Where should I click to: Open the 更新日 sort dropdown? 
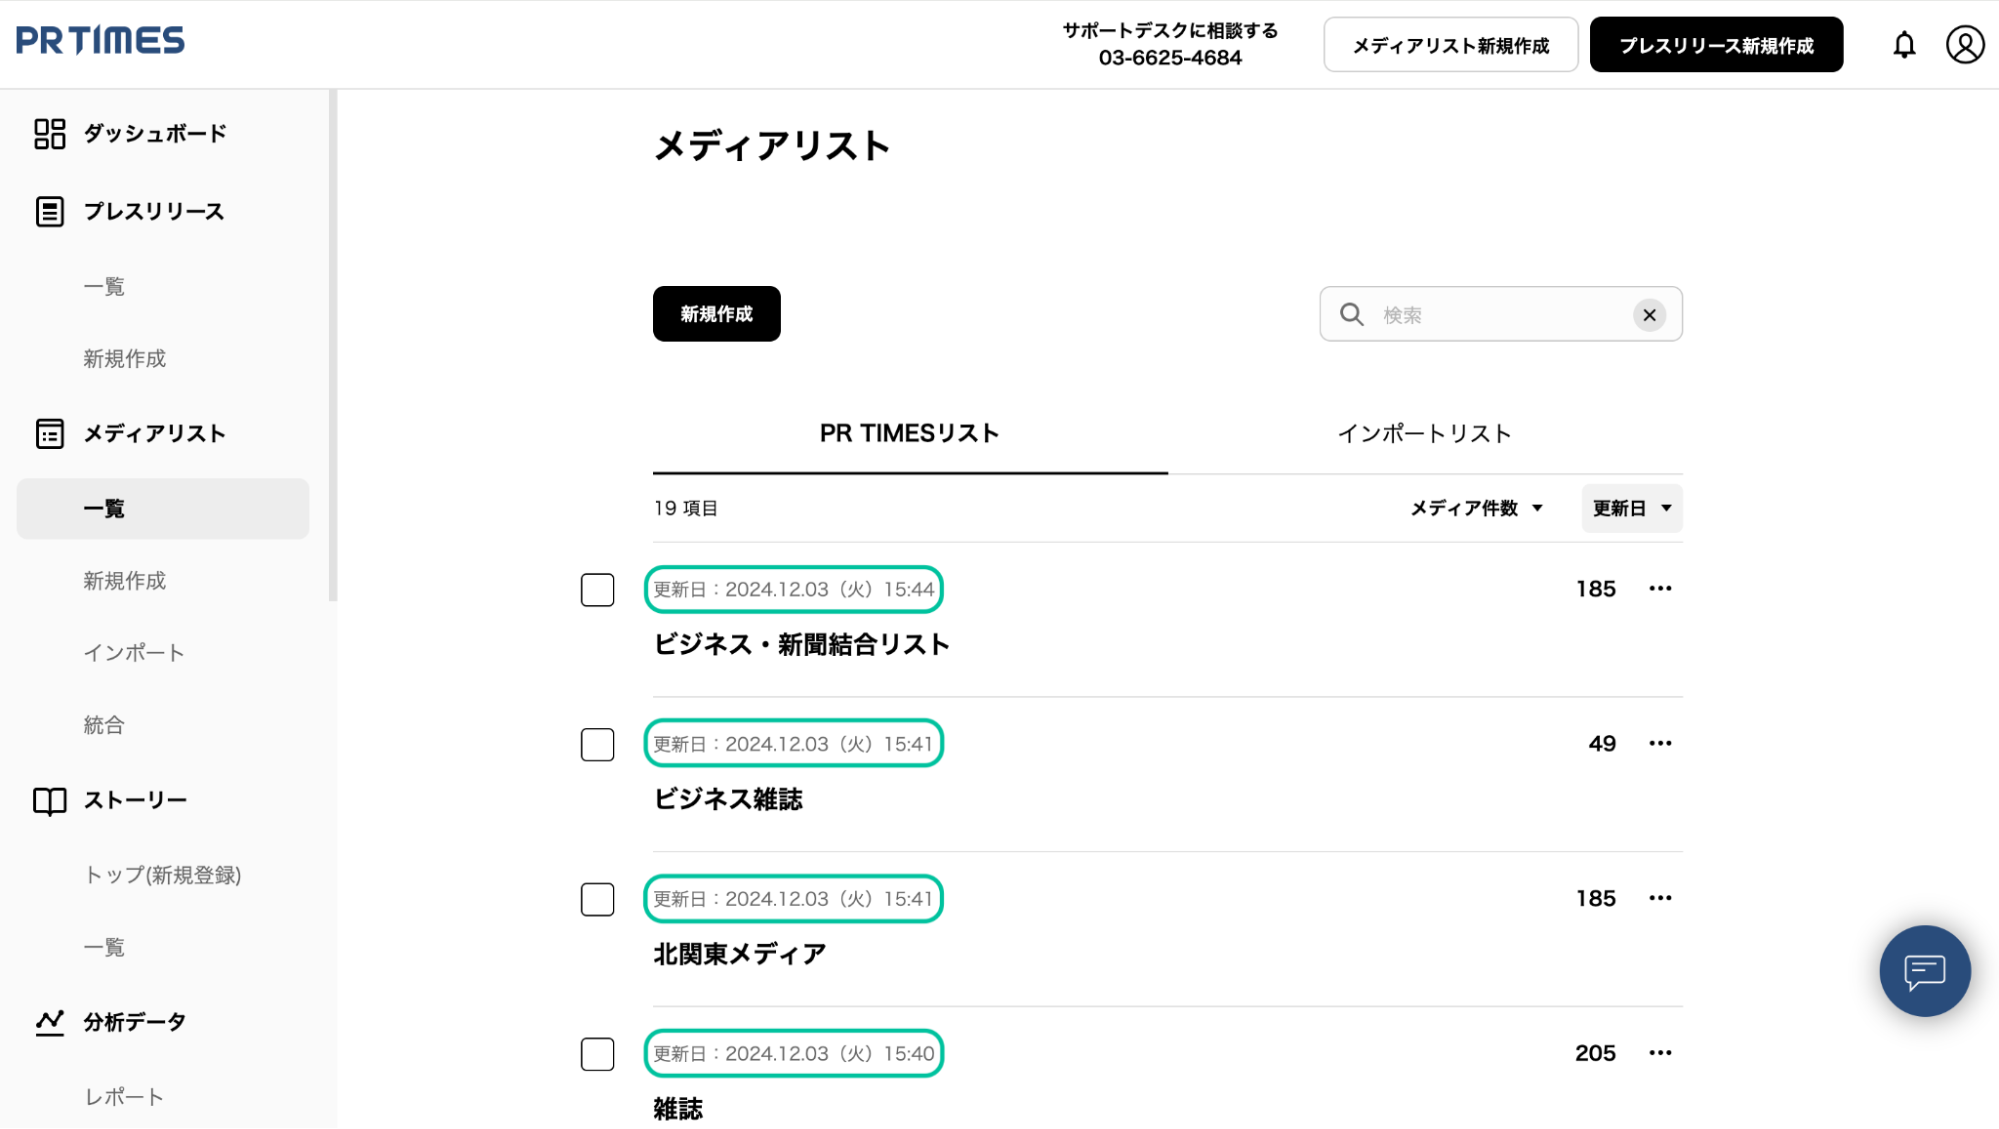click(x=1631, y=508)
